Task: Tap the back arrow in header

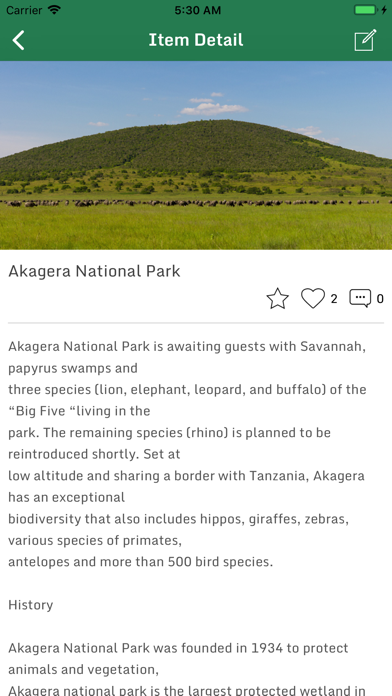Action: click(18, 40)
